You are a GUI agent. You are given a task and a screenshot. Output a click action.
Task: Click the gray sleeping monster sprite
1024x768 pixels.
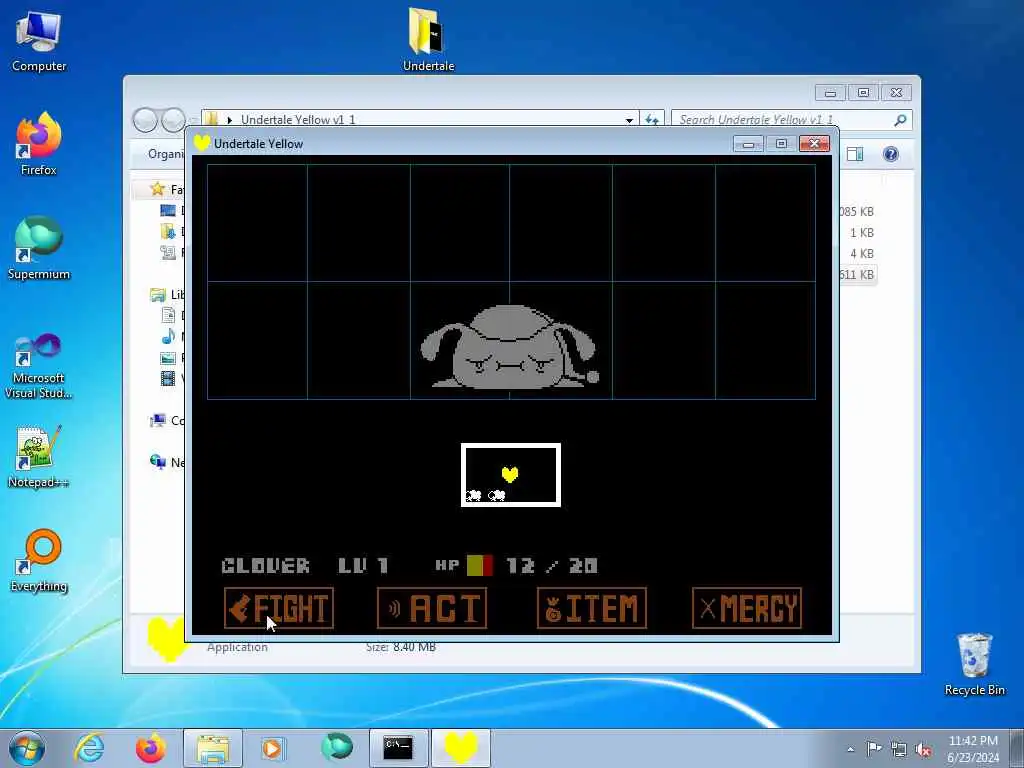click(x=509, y=347)
